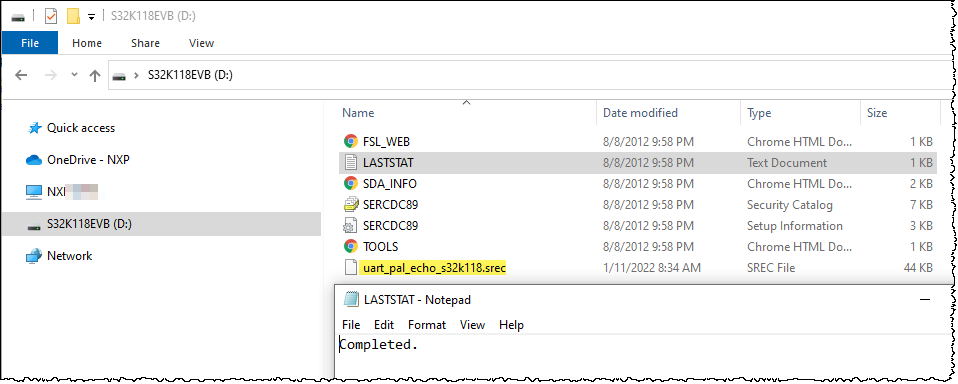
Task: Click the TOOLS Chrome HTML icon
Action: (x=350, y=247)
